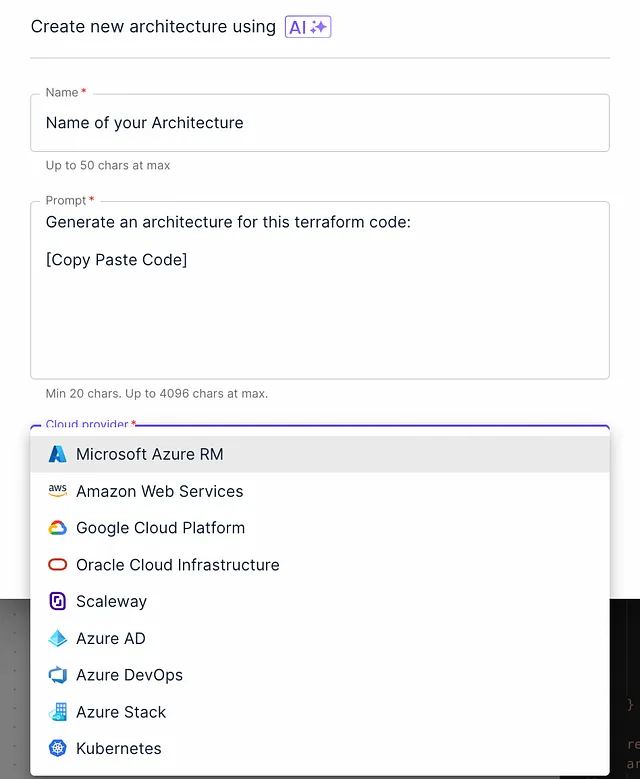Choose Scaleway from the provider list

coord(320,601)
